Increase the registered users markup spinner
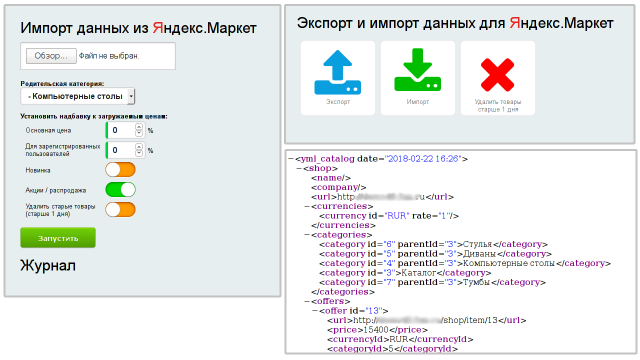 [139, 147]
